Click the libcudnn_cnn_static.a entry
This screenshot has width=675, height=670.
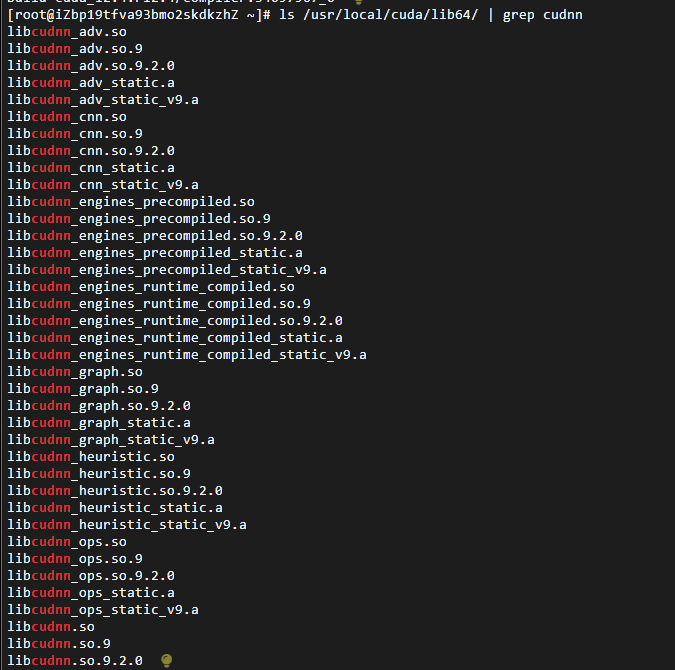tap(91, 168)
